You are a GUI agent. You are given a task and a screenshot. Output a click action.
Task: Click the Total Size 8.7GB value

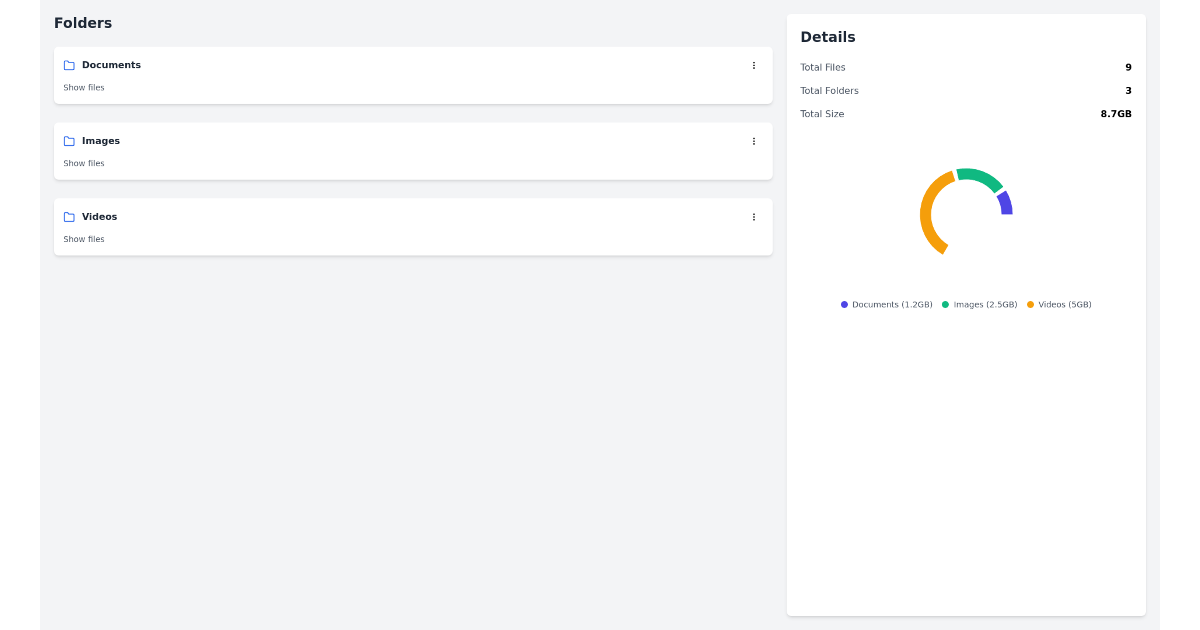[1116, 114]
